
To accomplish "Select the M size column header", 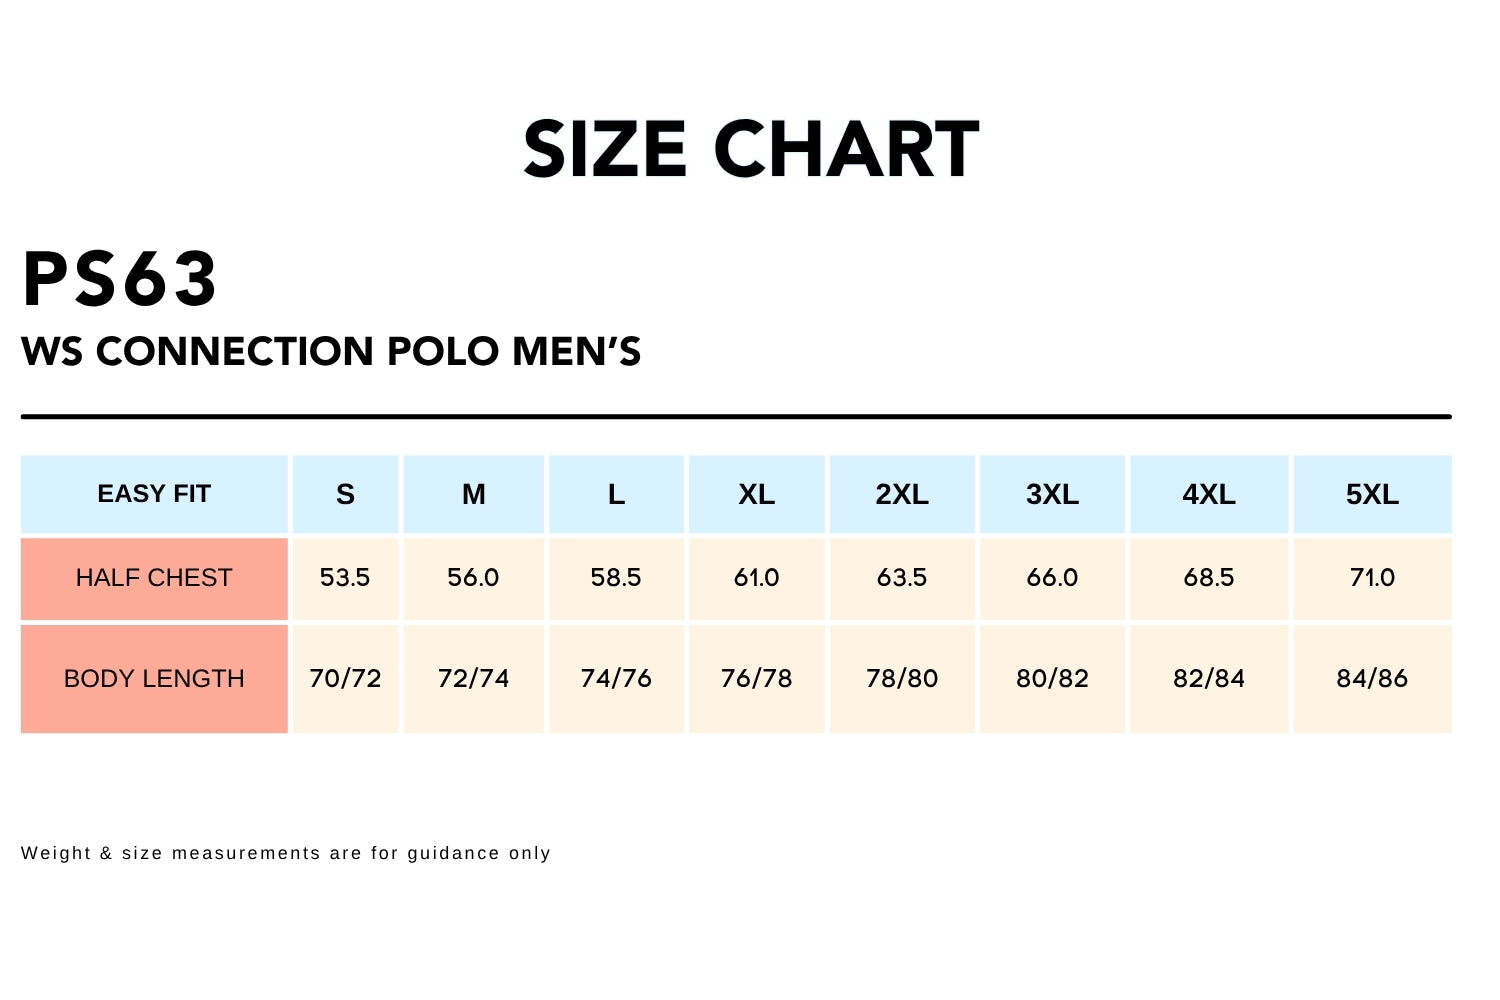I will pos(473,494).
